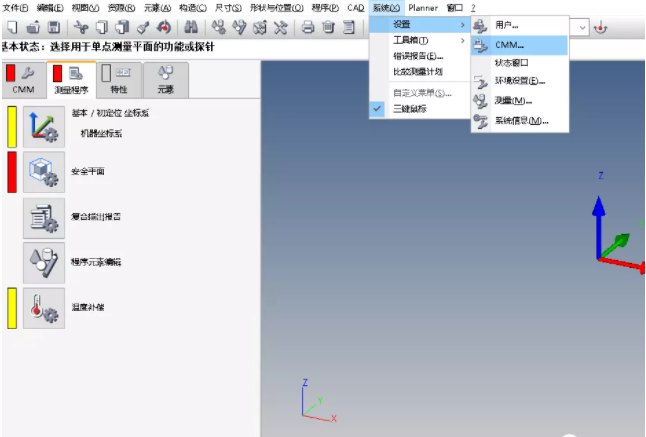This screenshot has width=646, height=437.
Task: Open the base alignment coordinate system icon
Action: tap(44, 124)
